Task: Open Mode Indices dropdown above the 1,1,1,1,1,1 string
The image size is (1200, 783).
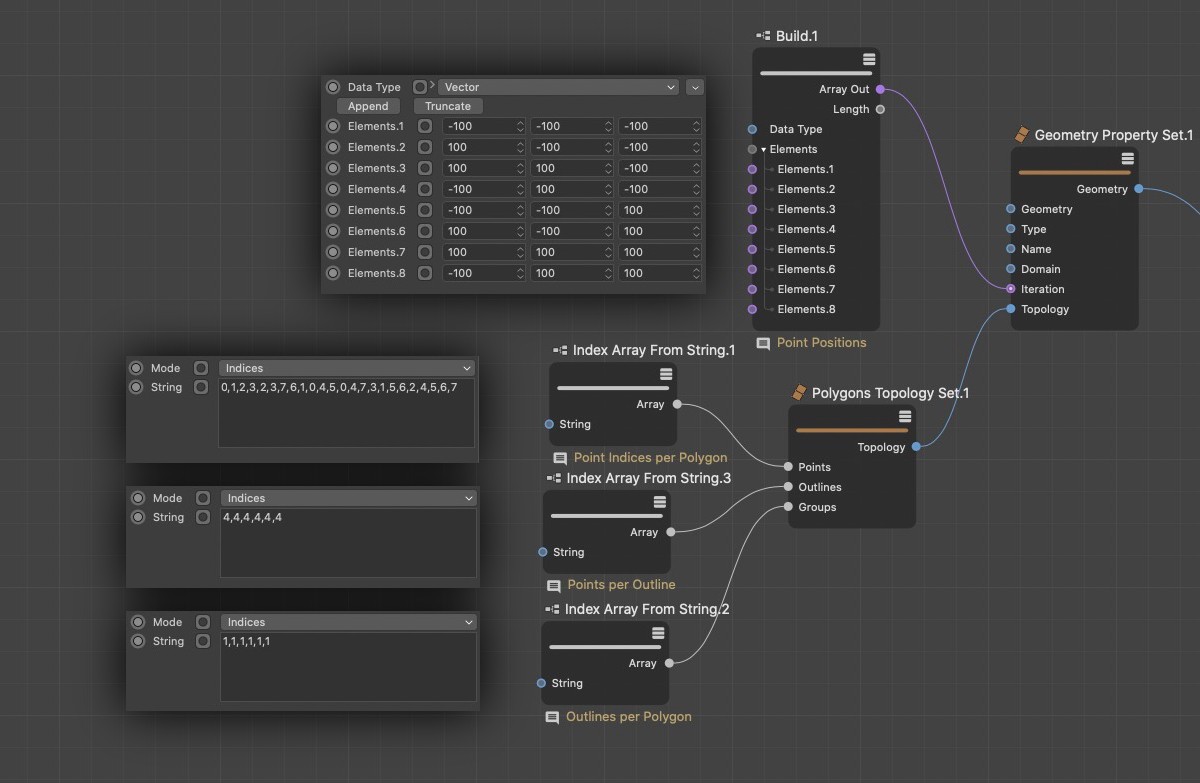Action: point(348,622)
